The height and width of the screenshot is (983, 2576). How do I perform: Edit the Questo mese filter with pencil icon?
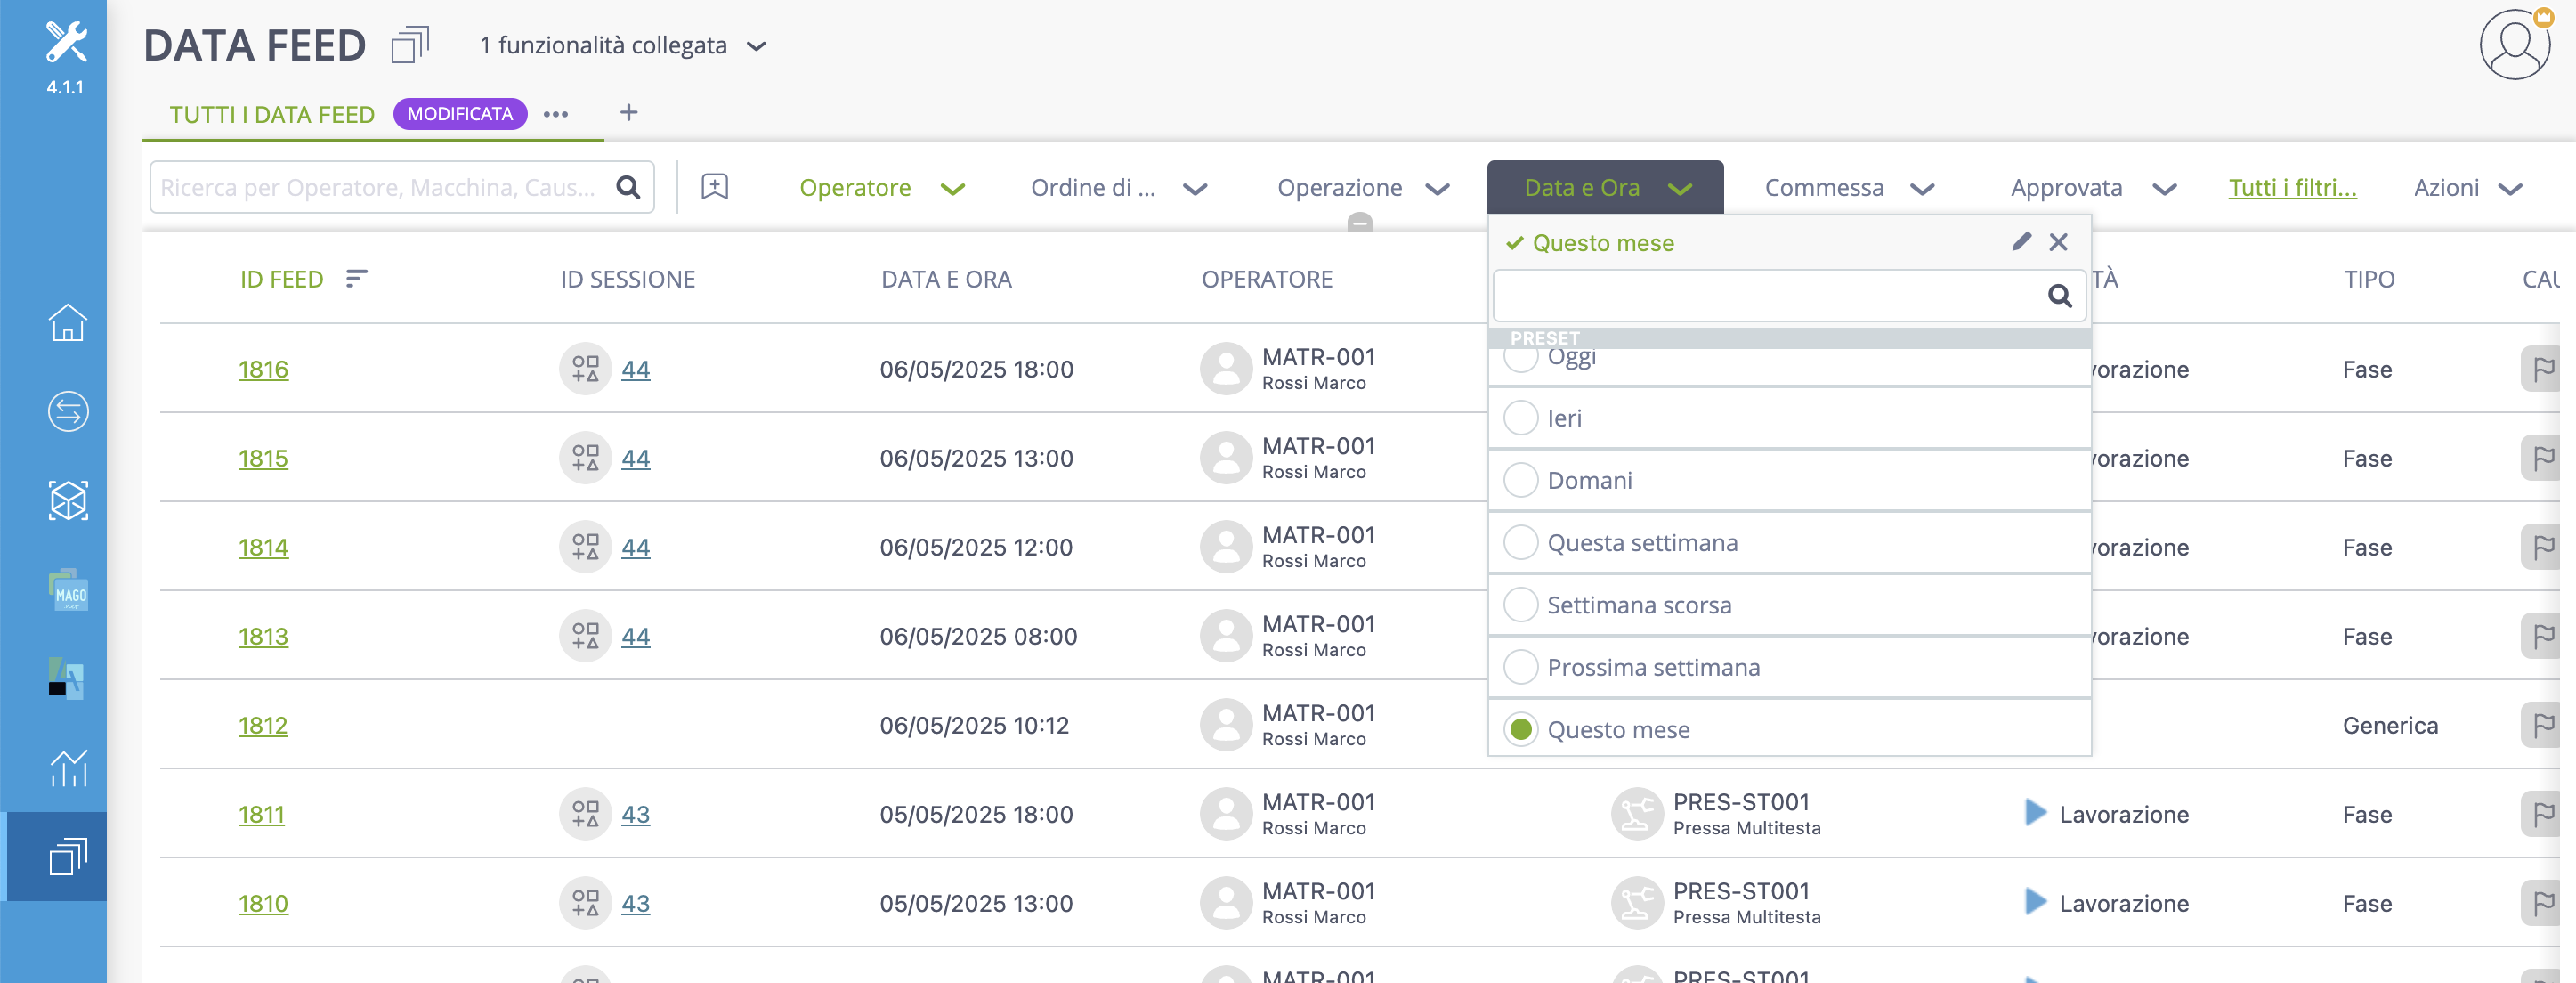click(2022, 241)
